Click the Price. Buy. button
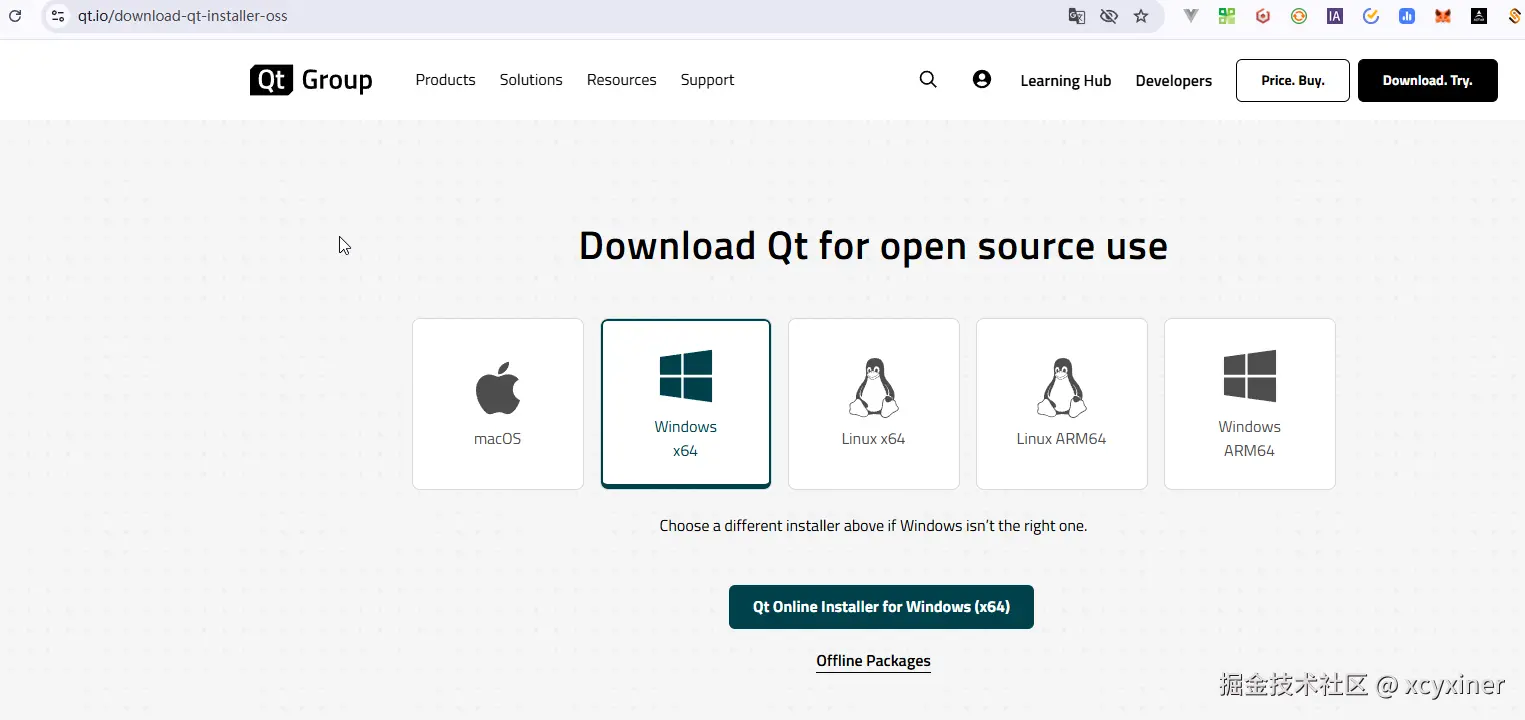The height and width of the screenshot is (720, 1525). coord(1293,81)
